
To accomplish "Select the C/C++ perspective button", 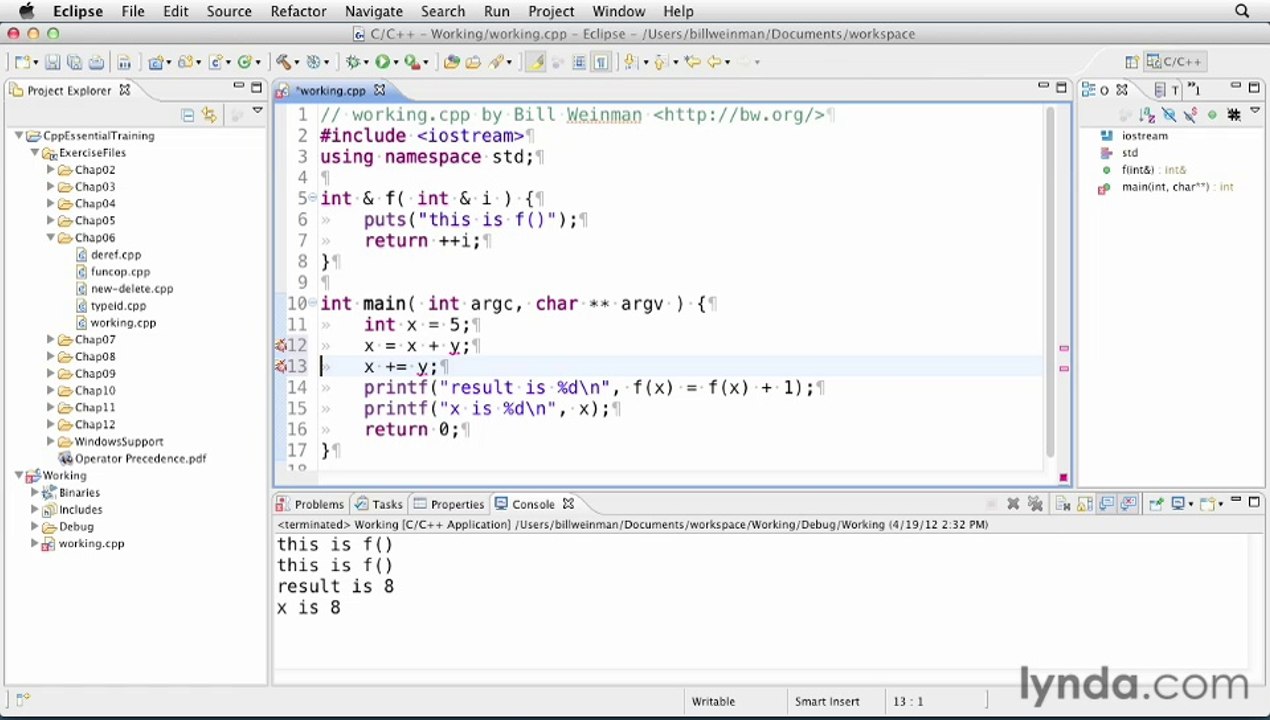I will coord(1174,62).
